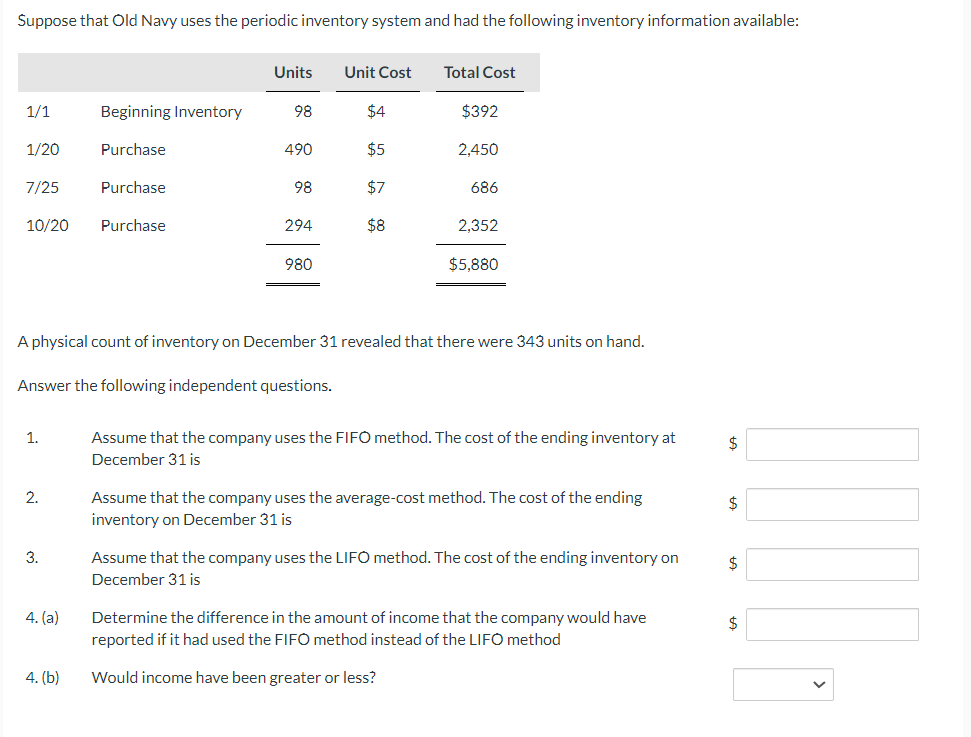Click the 980 total units cell

(x=298, y=264)
